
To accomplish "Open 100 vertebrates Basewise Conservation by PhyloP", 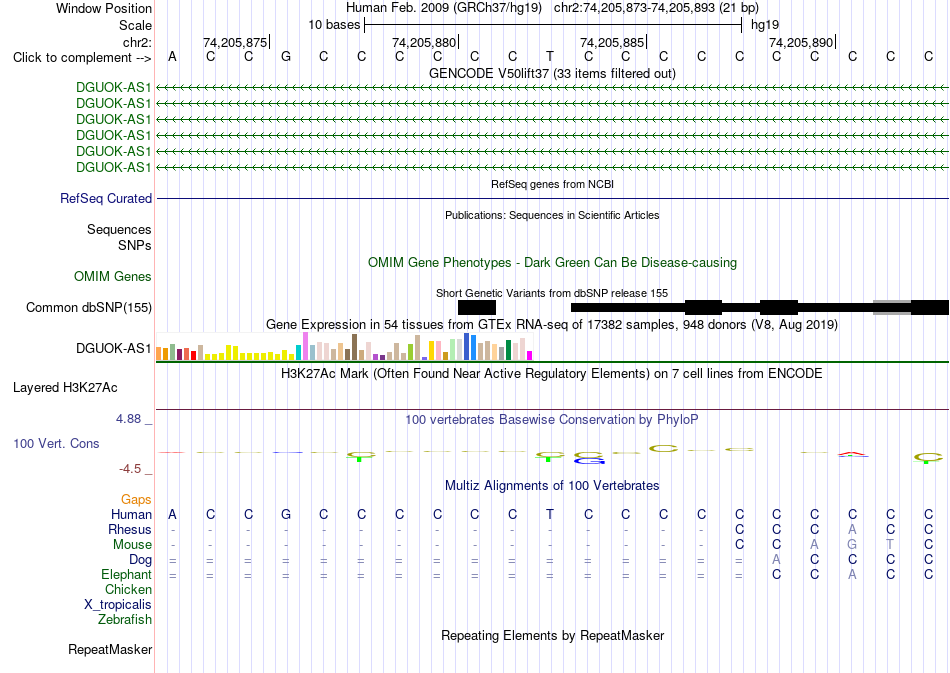I will coord(552,420).
